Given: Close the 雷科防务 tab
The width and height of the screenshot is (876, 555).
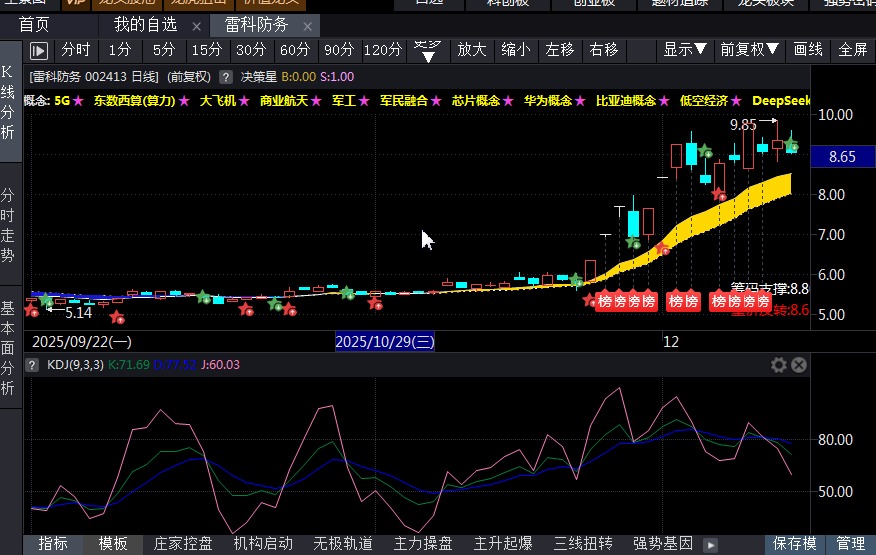Looking at the screenshot, I should pyautogui.click(x=307, y=26).
